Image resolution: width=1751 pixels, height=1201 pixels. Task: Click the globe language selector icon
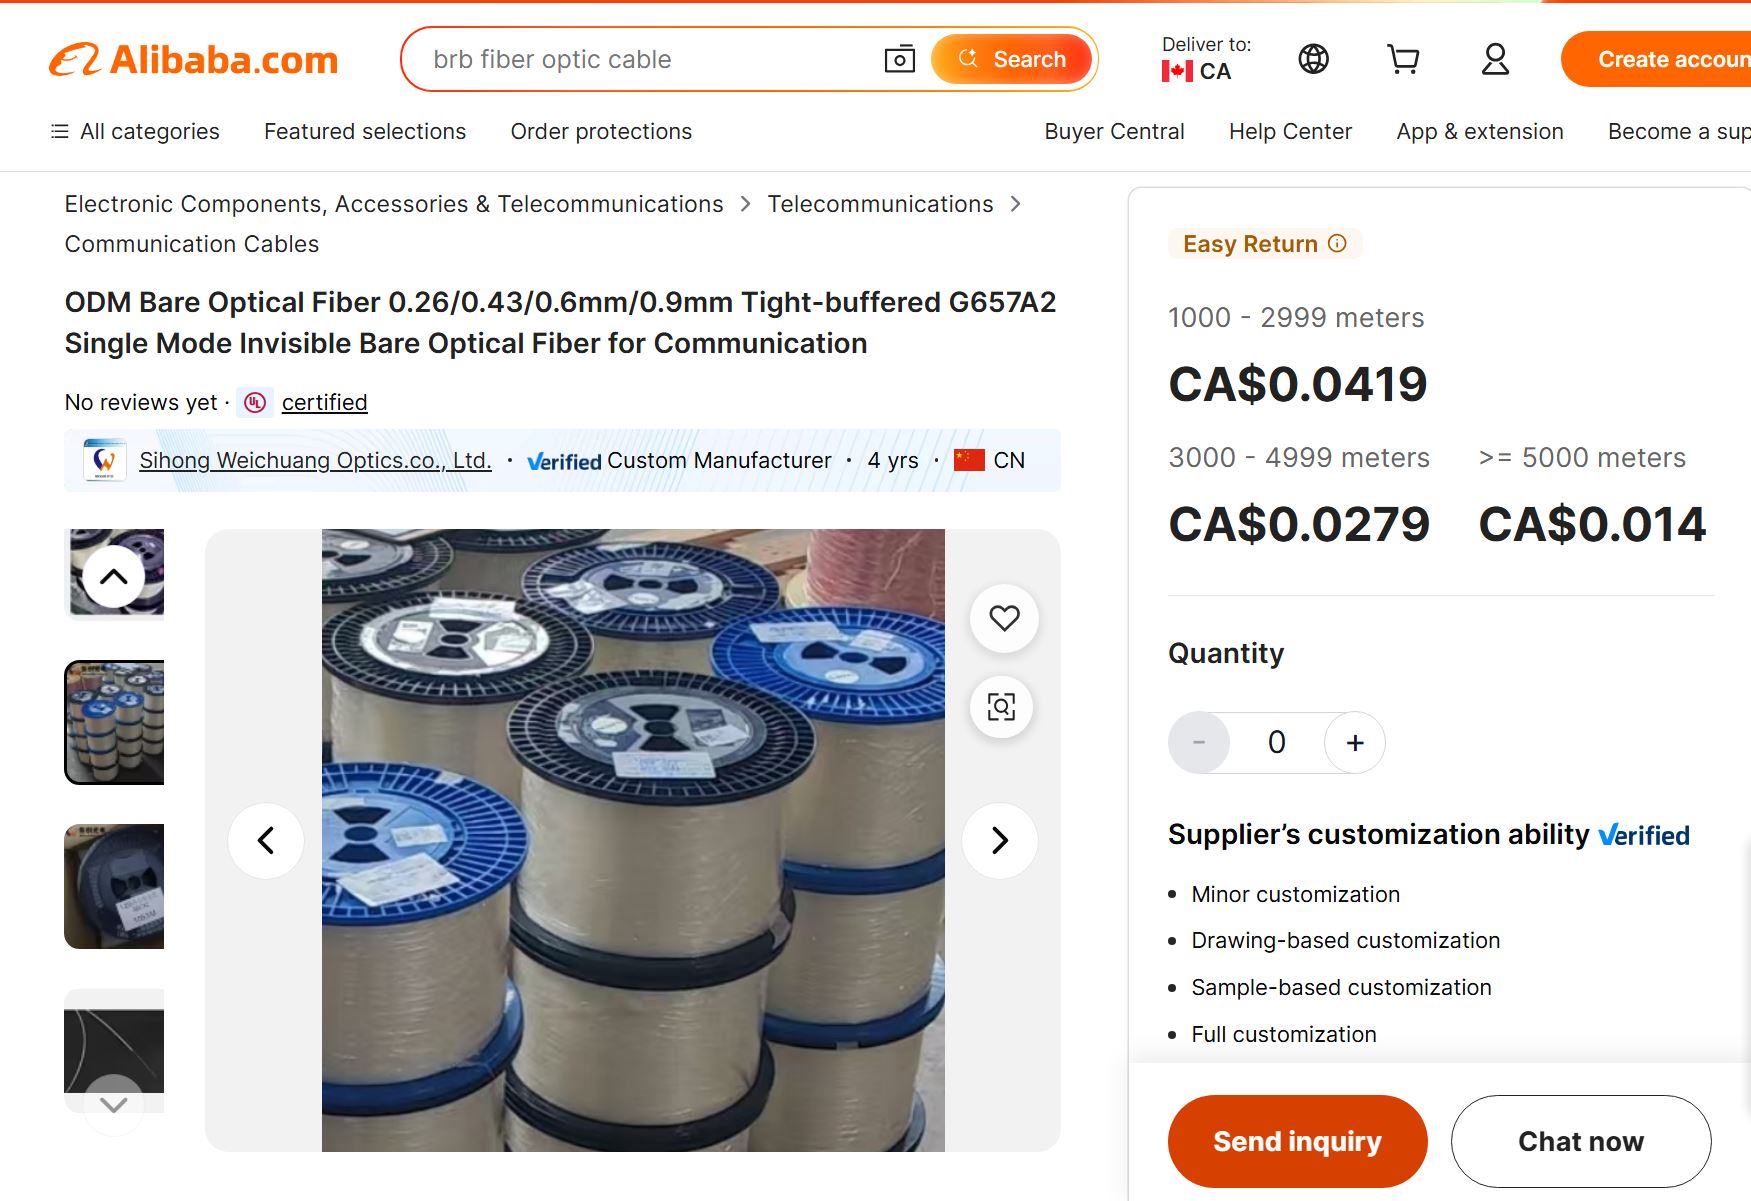coord(1313,59)
